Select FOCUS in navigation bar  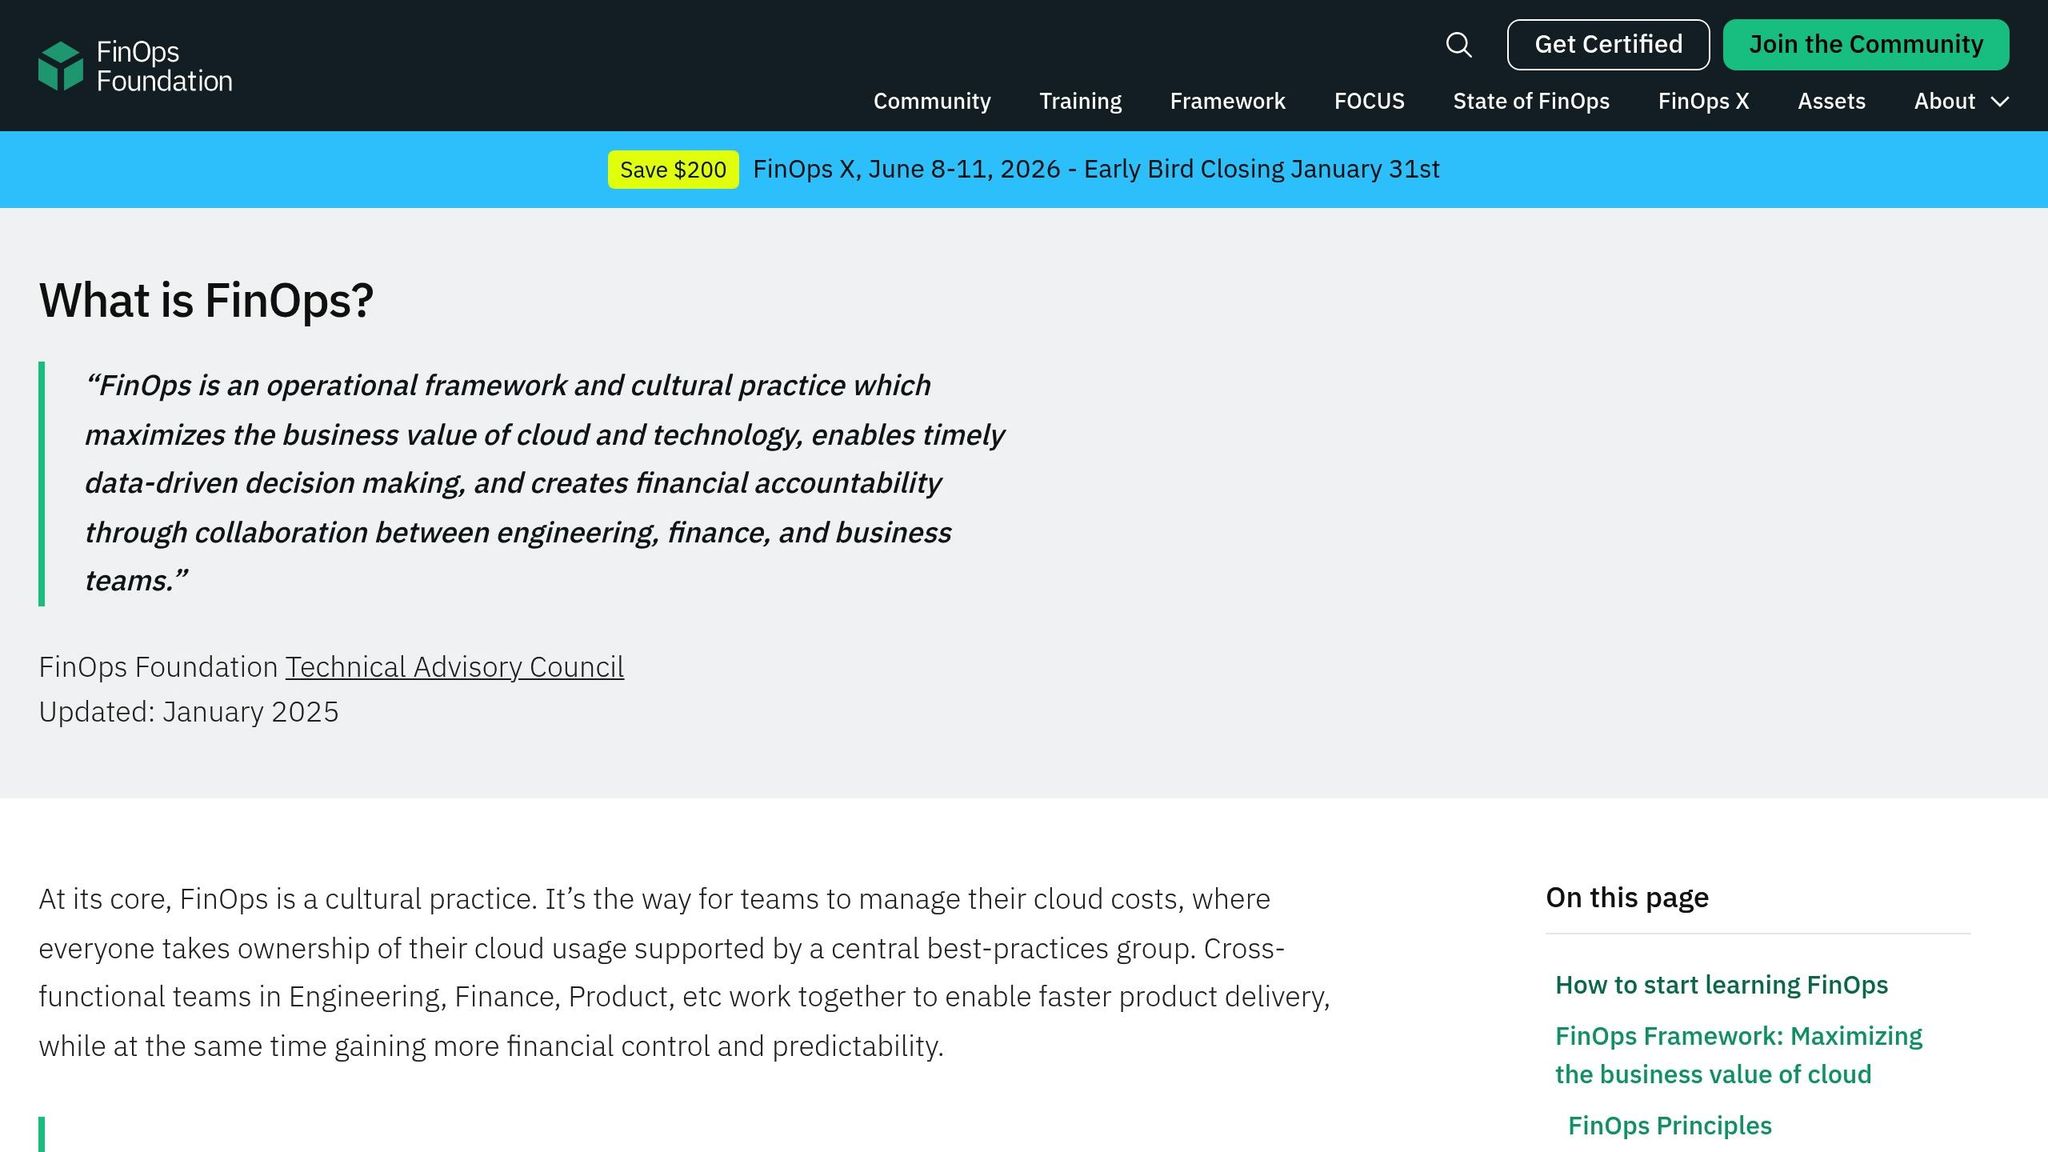tap(1369, 102)
